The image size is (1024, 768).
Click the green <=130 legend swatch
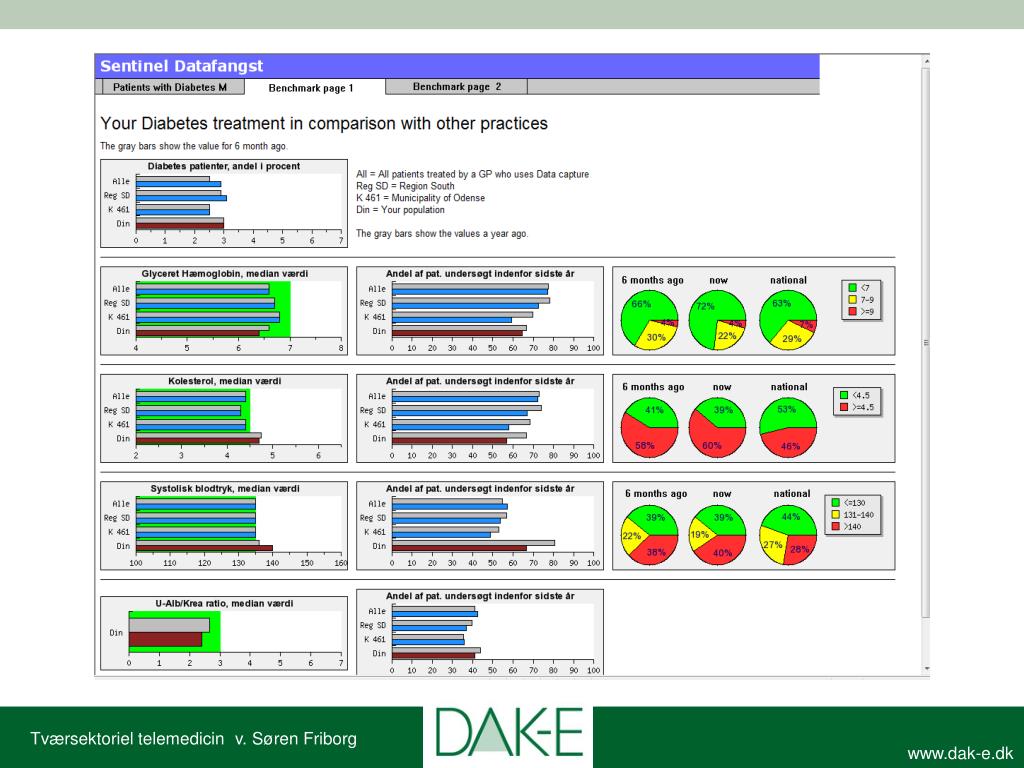(x=835, y=503)
